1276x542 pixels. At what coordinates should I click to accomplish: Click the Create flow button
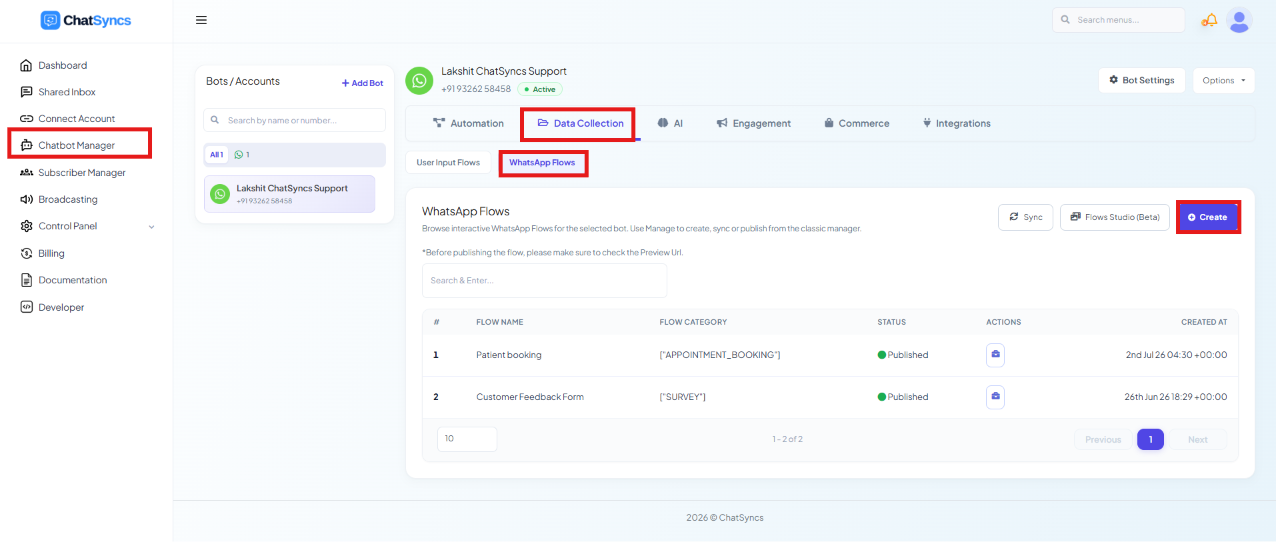click(1208, 217)
